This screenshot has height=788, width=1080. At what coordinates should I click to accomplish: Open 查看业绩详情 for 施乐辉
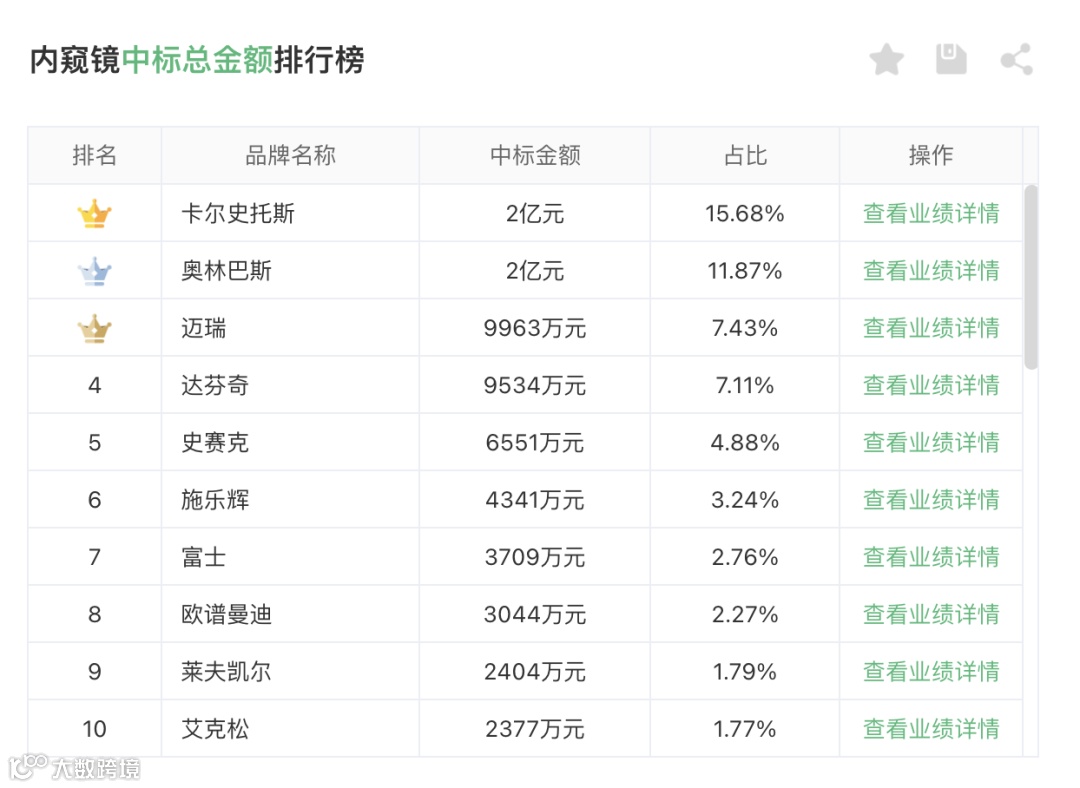[x=931, y=499]
